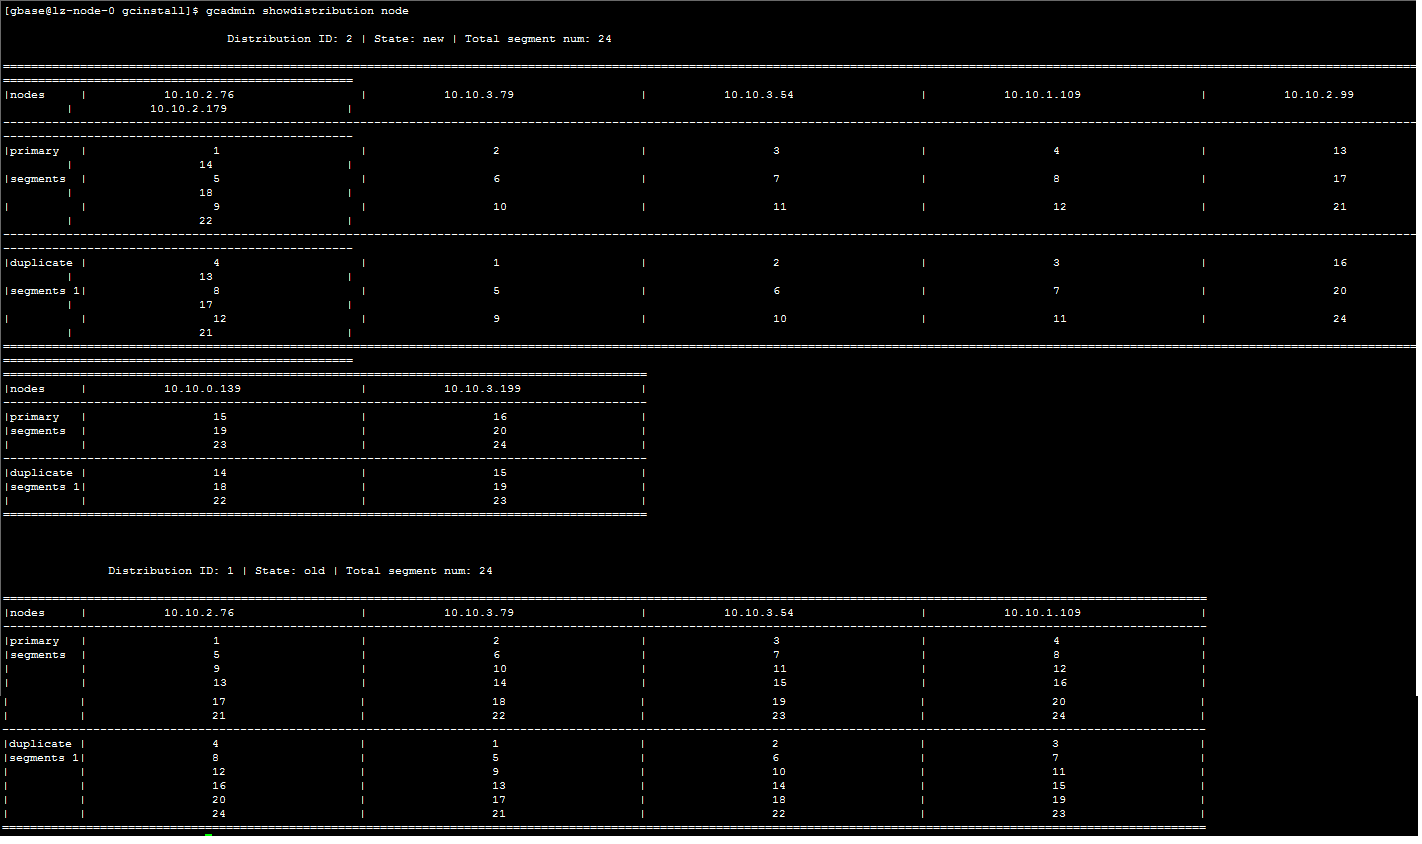The image size is (1422, 844).
Task: Select the Distribution ID: 2 header text
Action: point(290,39)
